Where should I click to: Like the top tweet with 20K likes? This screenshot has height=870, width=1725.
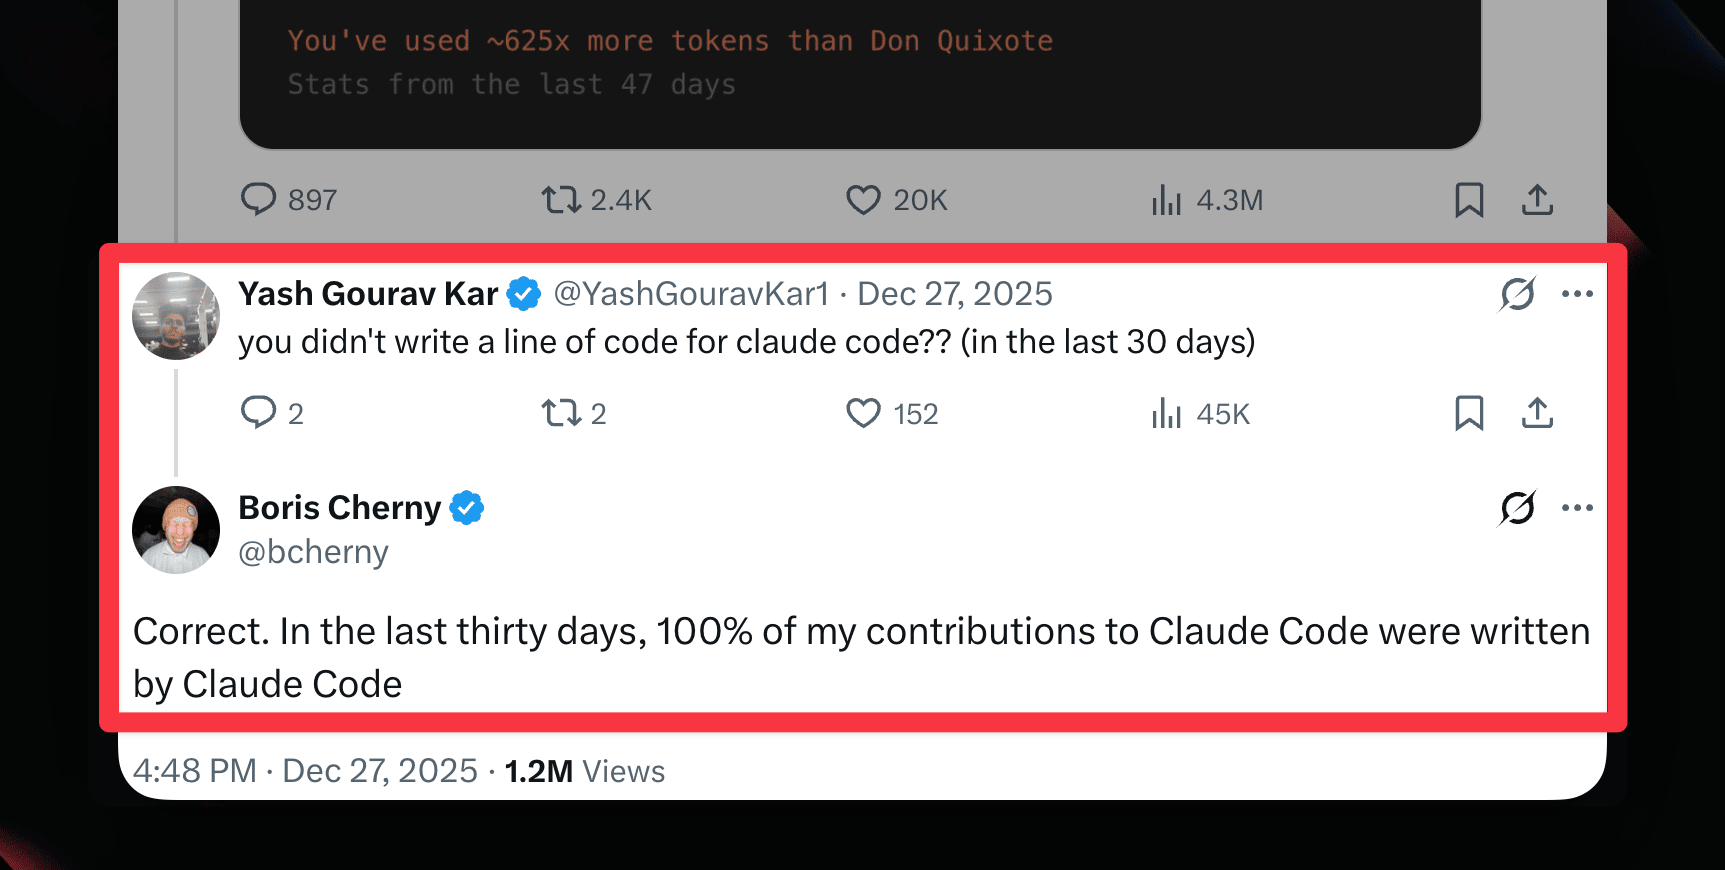pos(863,200)
